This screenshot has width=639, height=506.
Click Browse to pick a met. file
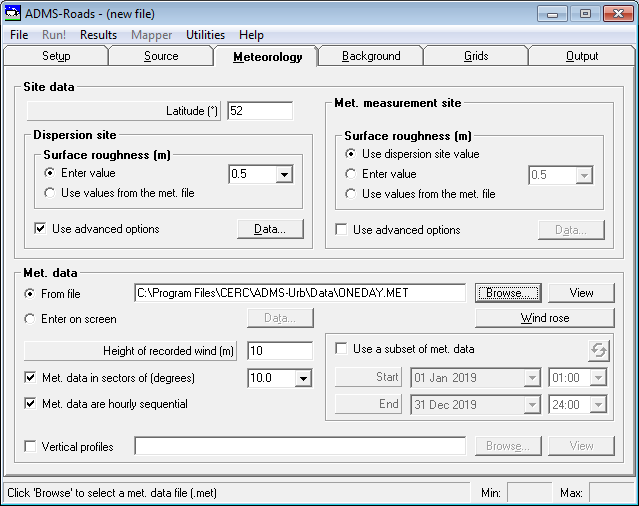coord(508,293)
